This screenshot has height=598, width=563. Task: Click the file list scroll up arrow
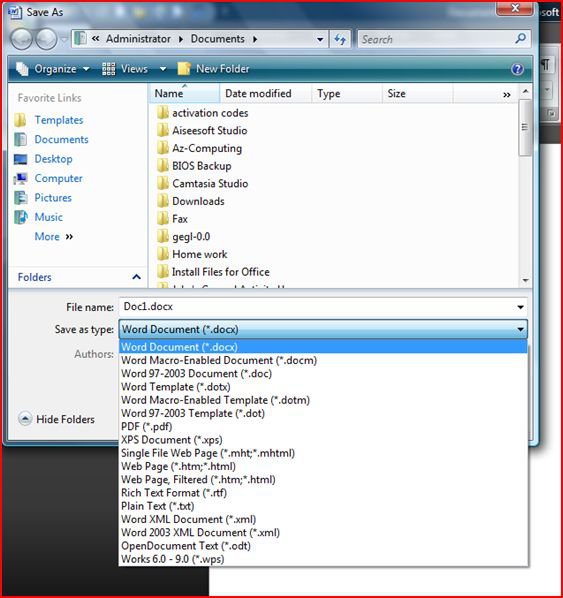coord(525,92)
